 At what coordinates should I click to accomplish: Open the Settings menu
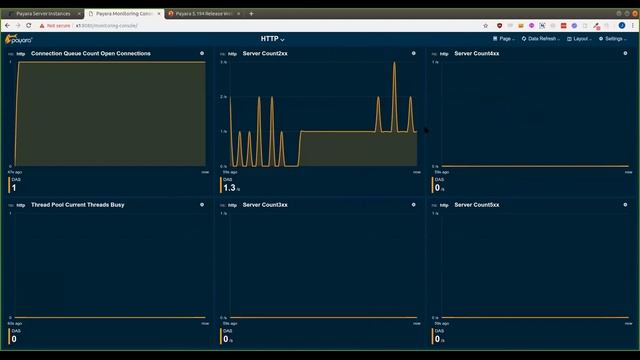613,39
